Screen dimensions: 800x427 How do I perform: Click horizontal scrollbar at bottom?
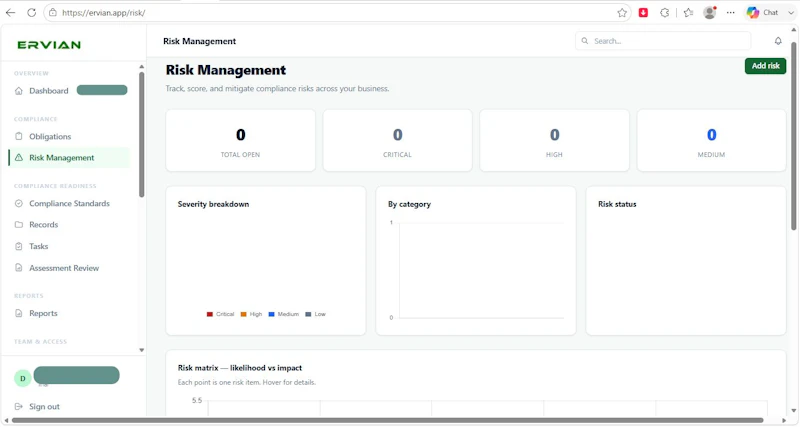[388, 420]
